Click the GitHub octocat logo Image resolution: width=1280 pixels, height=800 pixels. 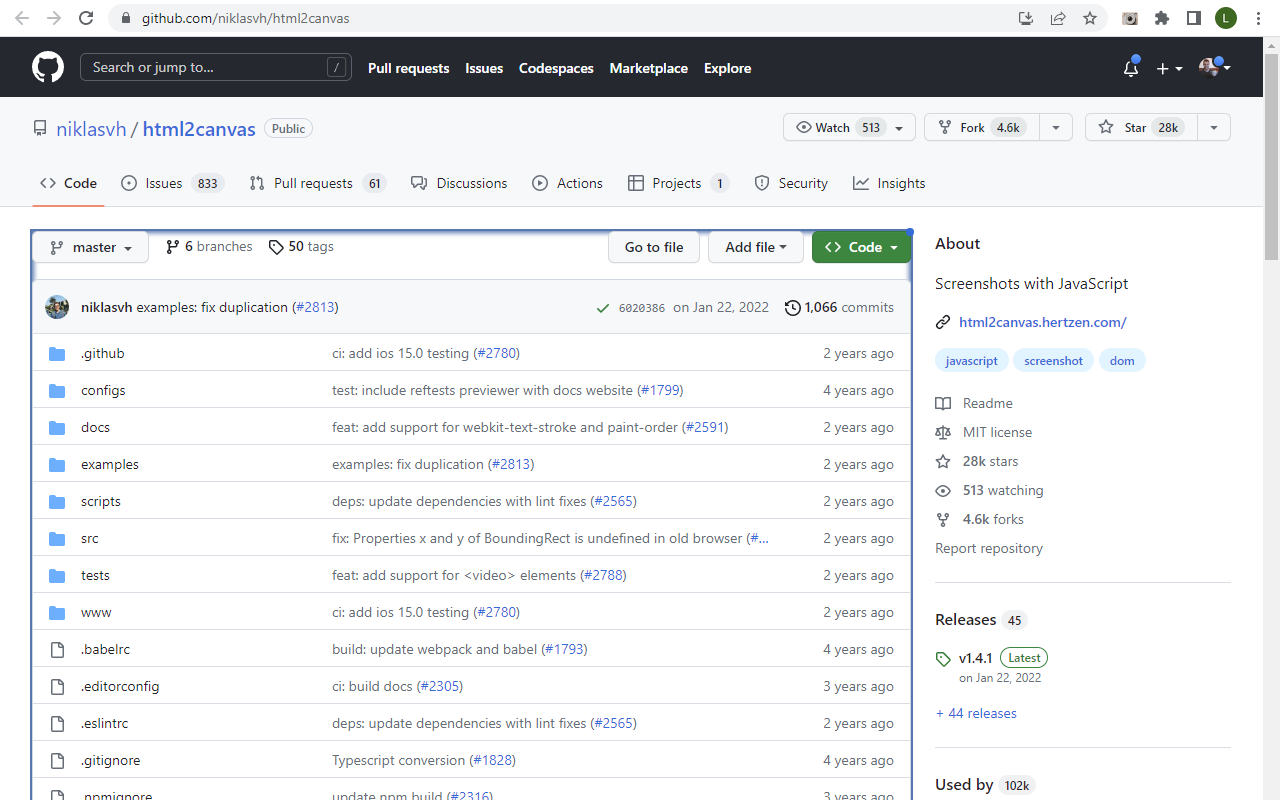48,67
